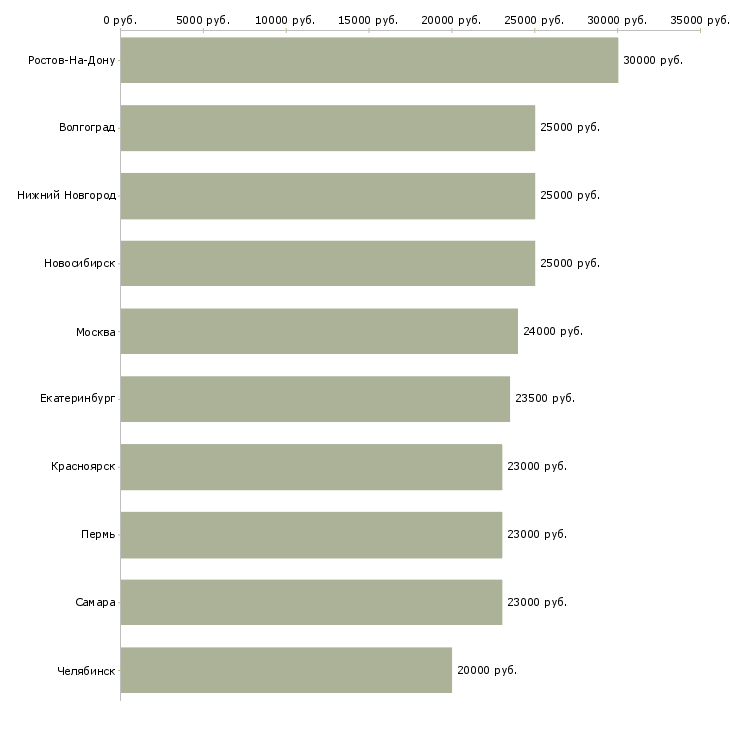Click the 24000 руб. value label
The height and width of the screenshot is (730, 730).
pos(553,332)
